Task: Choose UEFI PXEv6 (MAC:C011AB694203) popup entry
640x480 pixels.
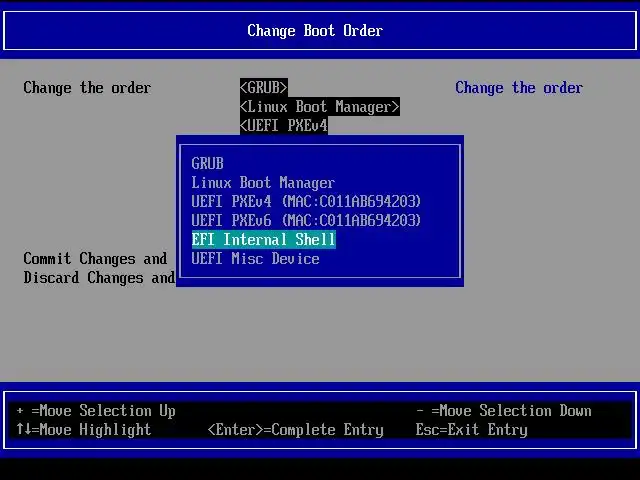Action: 306,221
